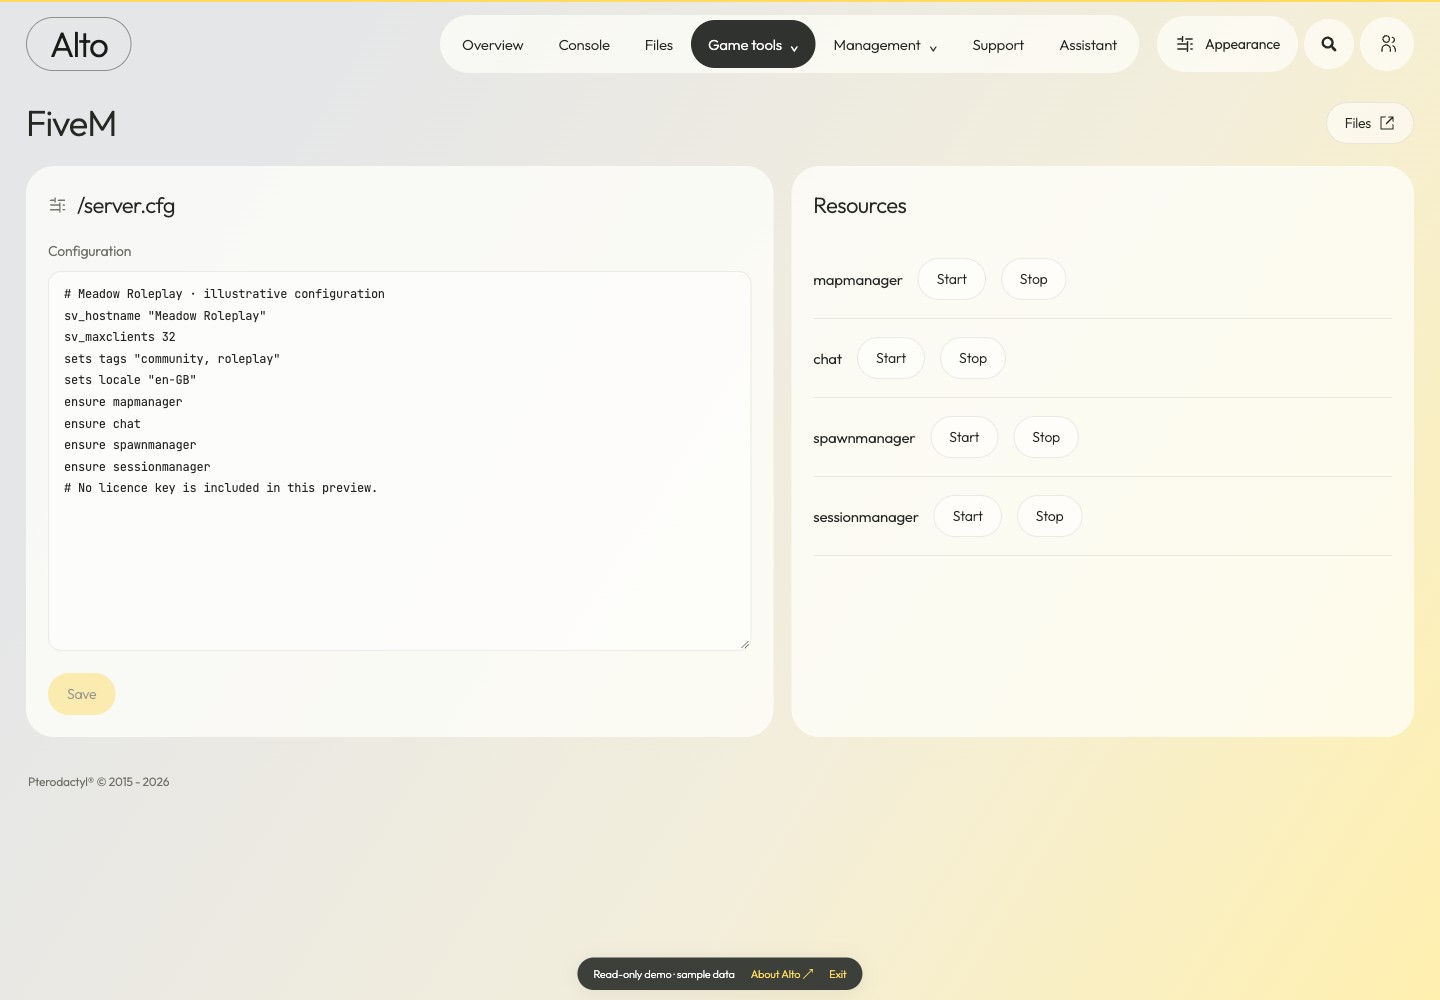The height and width of the screenshot is (1000, 1440).
Task: Click the Pterodactyl copyright footer text
Action: (98, 782)
